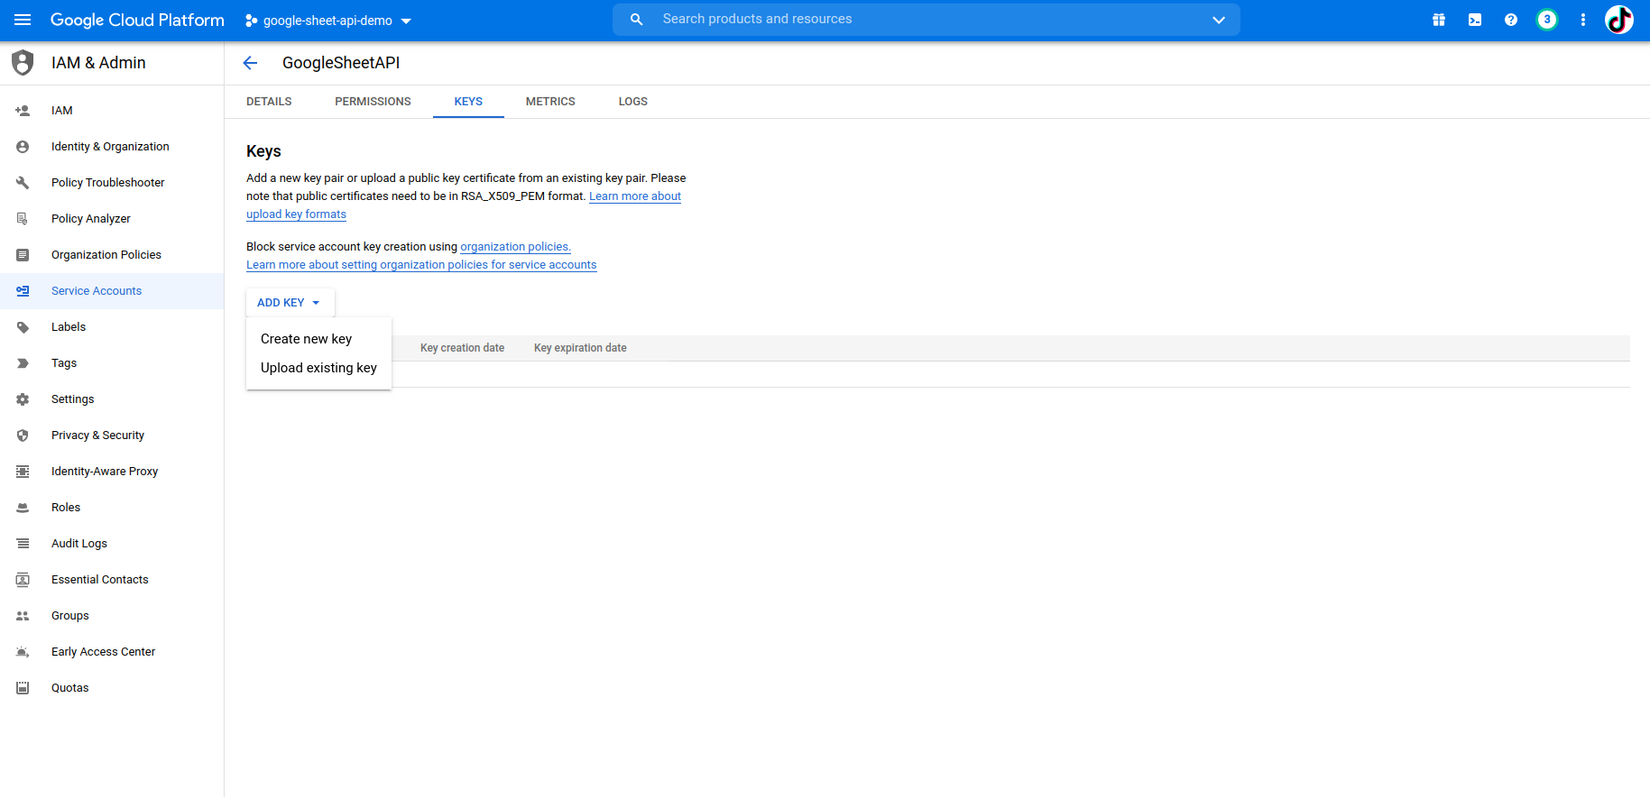1650x797 pixels.
Task: Click the Google Cloud Platform logo text
Action: click(x=137, y=20)
